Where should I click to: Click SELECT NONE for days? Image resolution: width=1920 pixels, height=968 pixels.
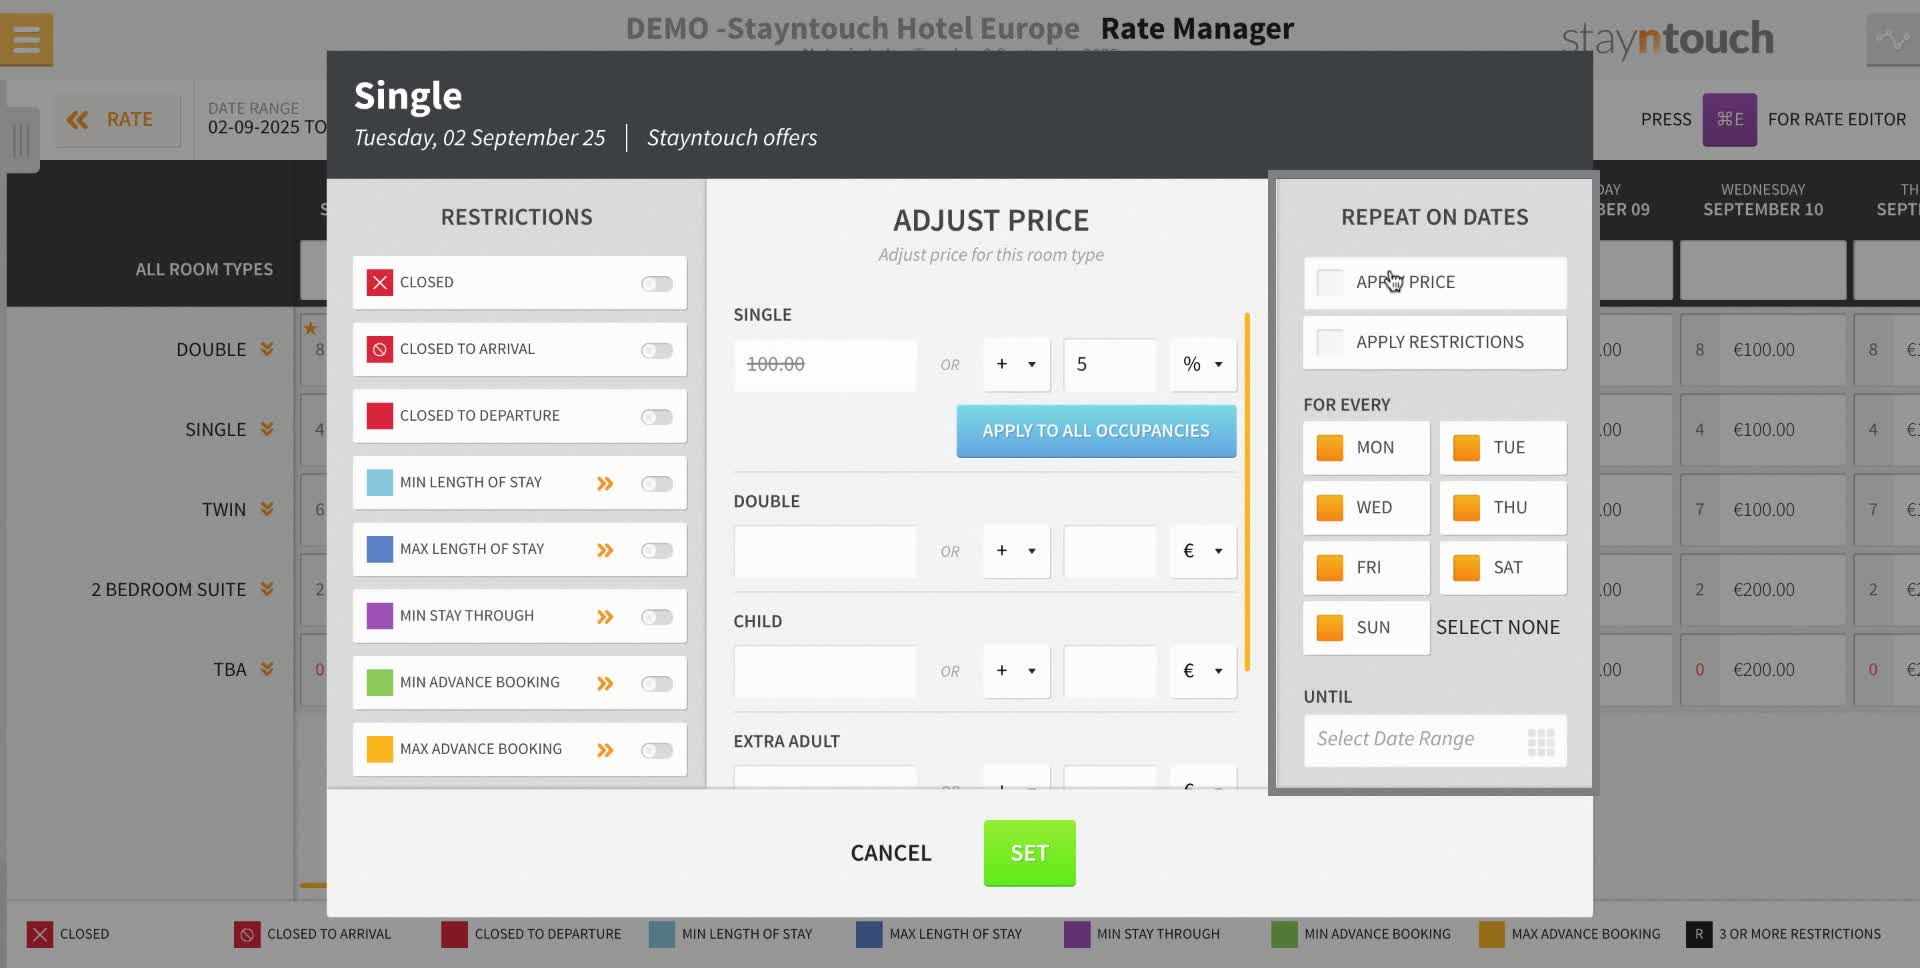click(1497, 628)
